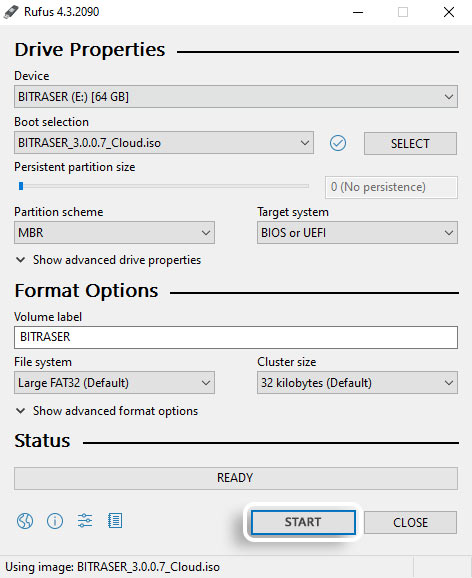
Task: Close the Rufus window with X
Action: [449, 12]
